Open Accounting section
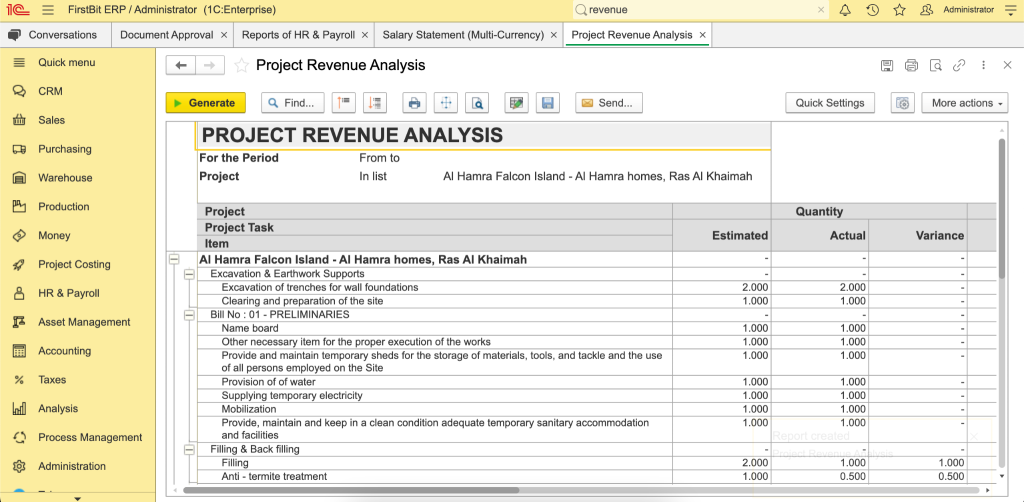 [x=78, y=351]
